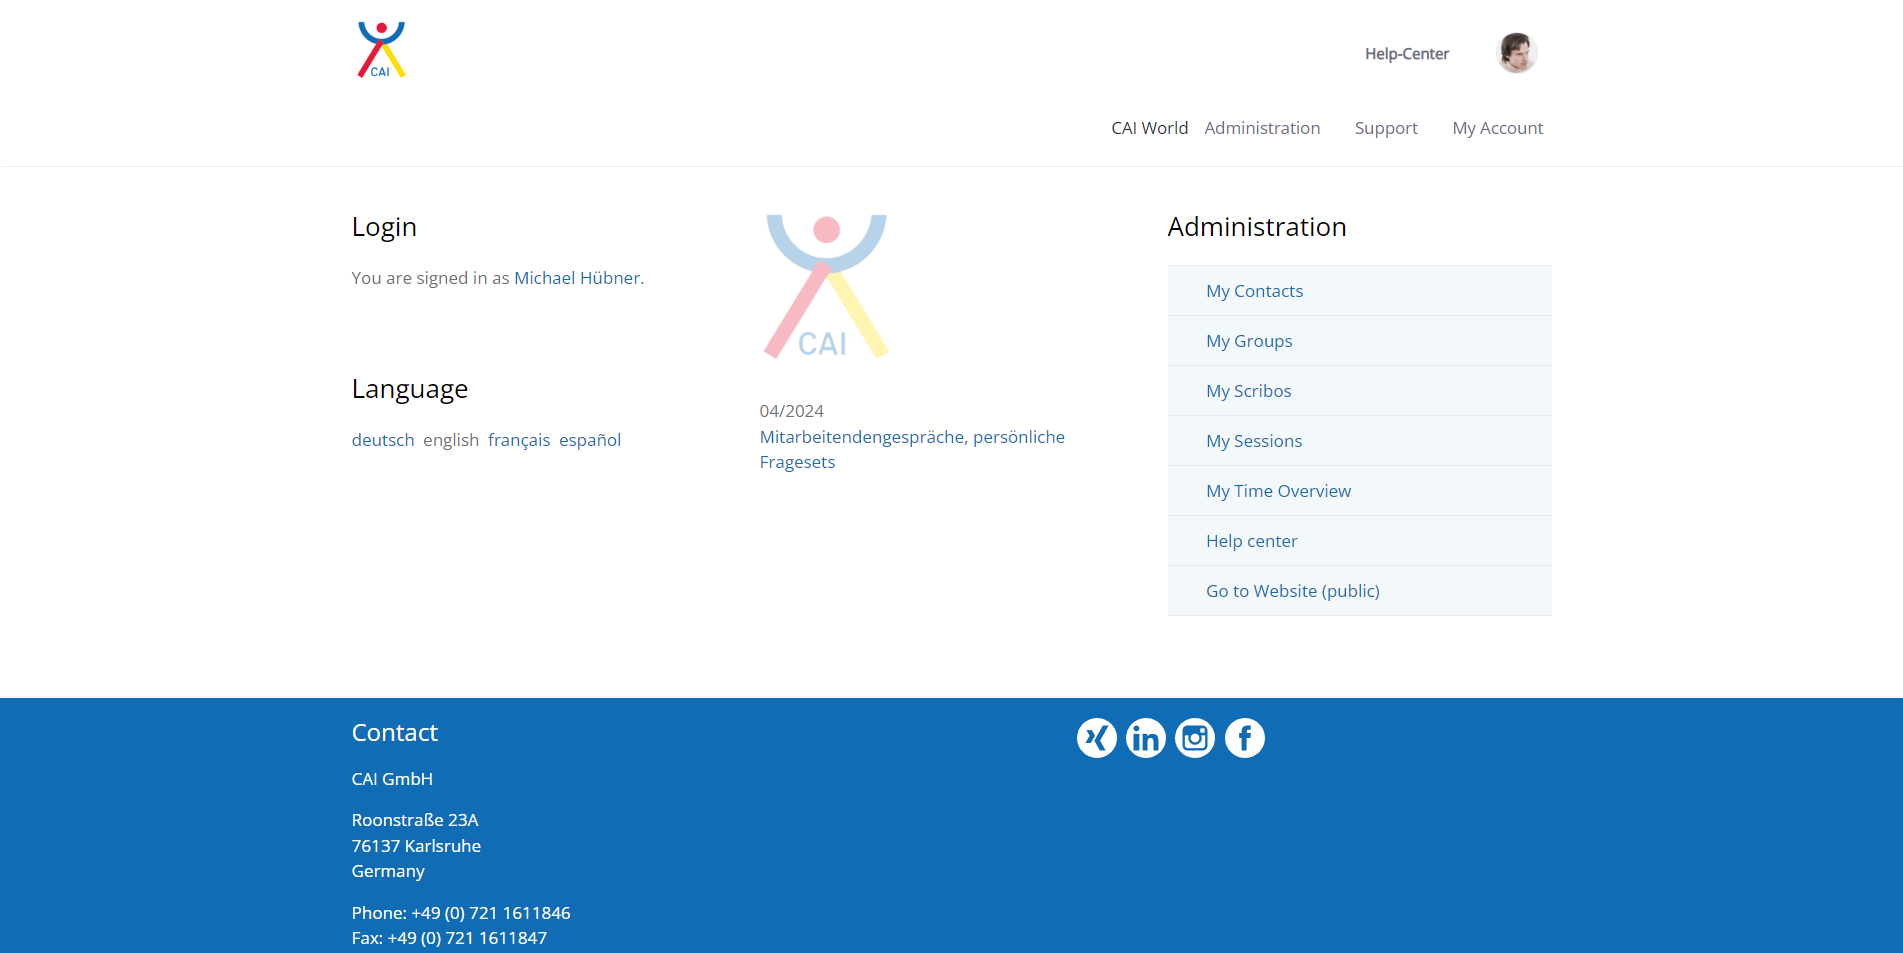Click the Germany address line
Screen dimensions: 1903x953
coord(388,871)
